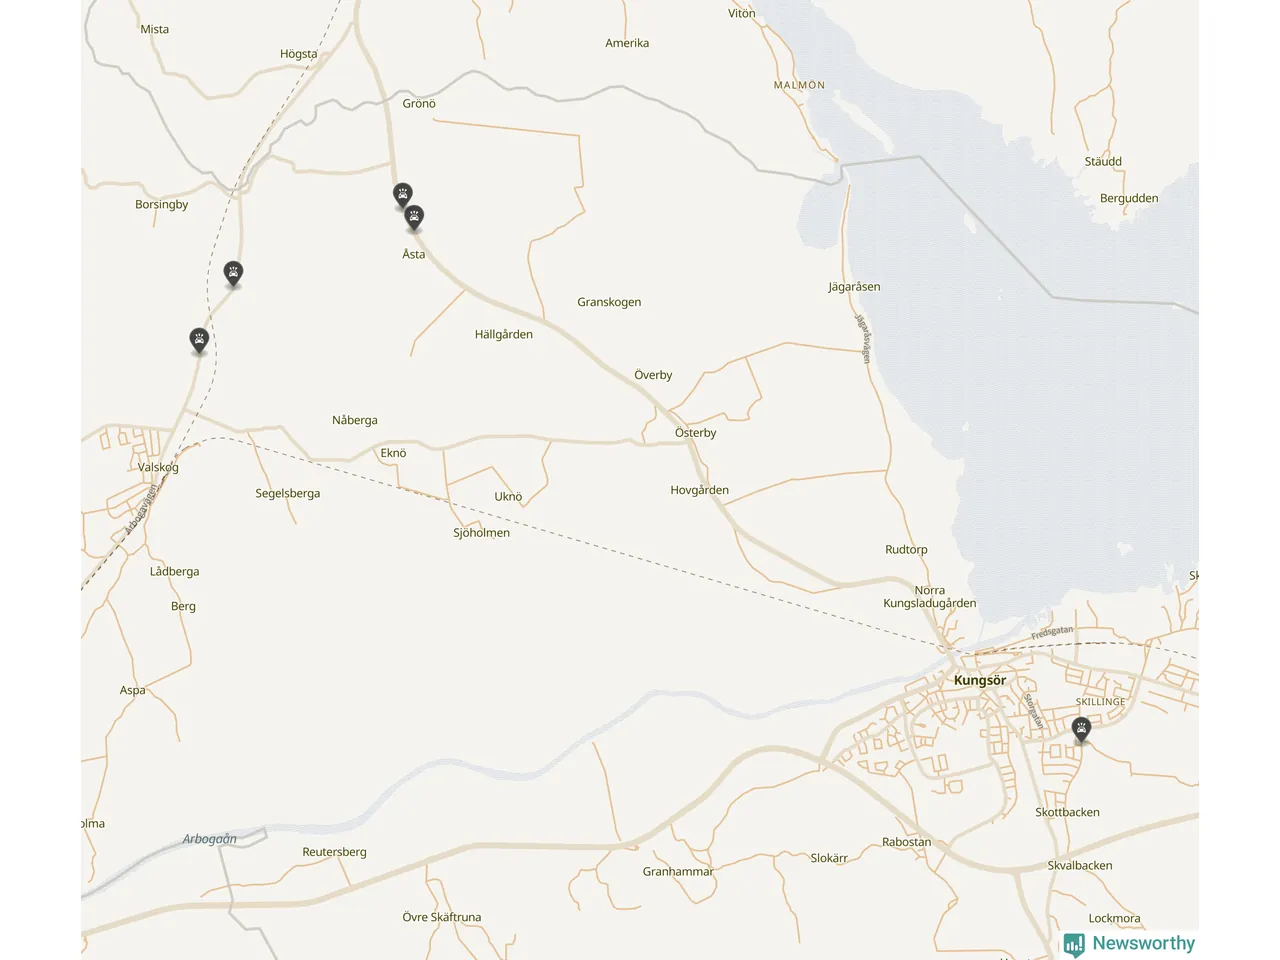Select the upper marker north of Åsta
The image size is (1280, 960).
coord(402,195)
